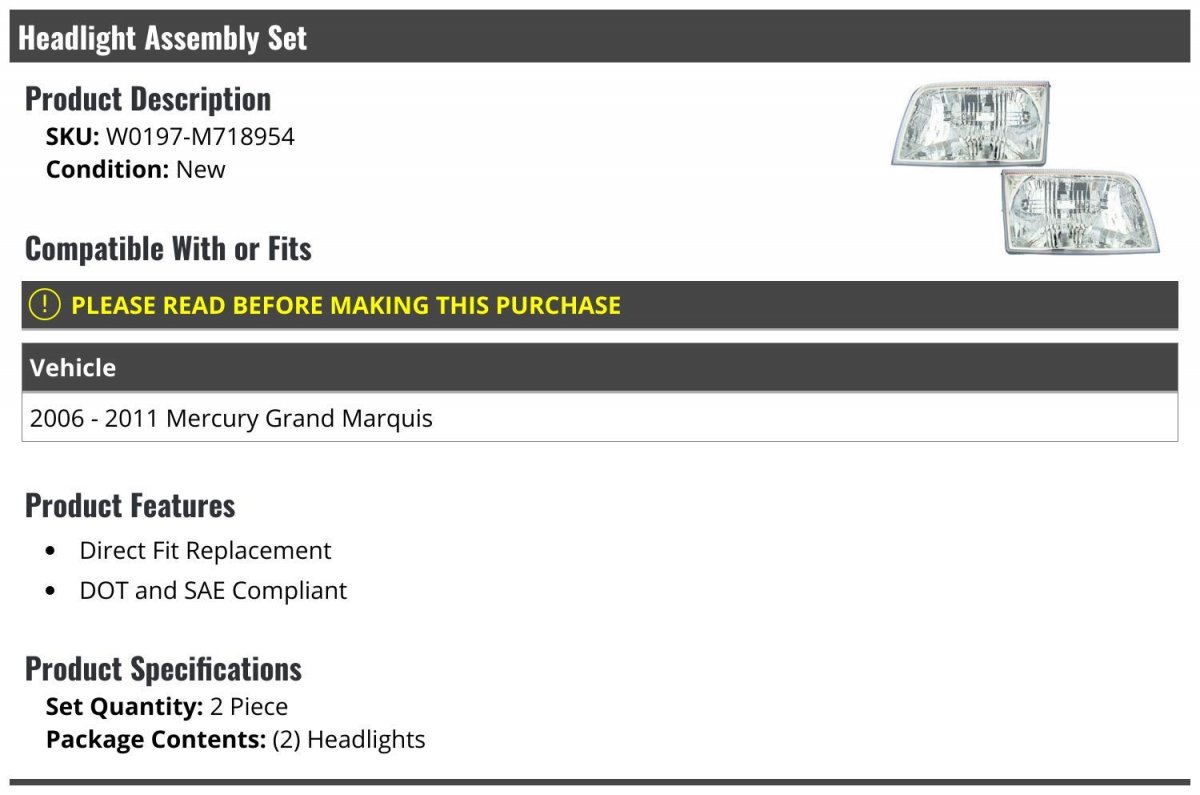Viewport: 1200px width, 795px height.
Task: Open the upper headlight product image
Action: 970,124
